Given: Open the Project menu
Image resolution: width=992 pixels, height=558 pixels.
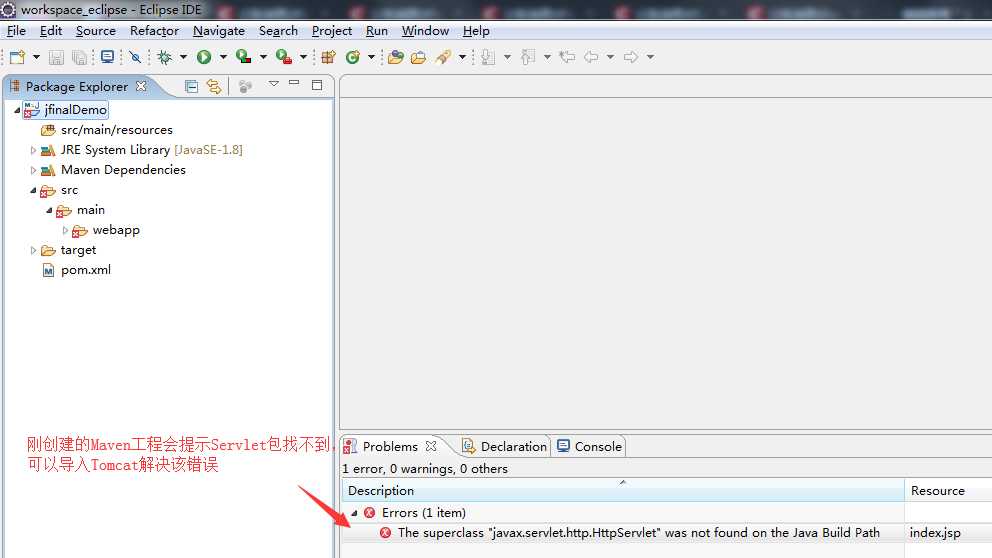Looking at the screenshot, I should pyautogui.click(x=332, y=30).
